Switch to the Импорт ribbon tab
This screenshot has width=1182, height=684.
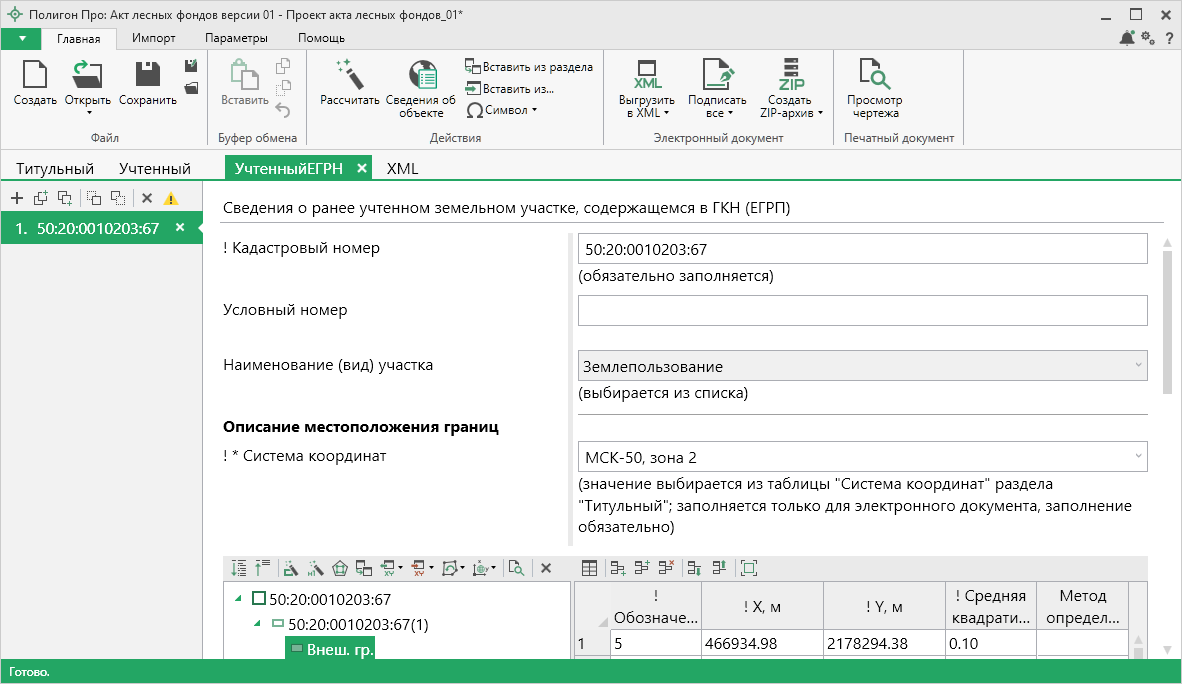click(153, 38)
